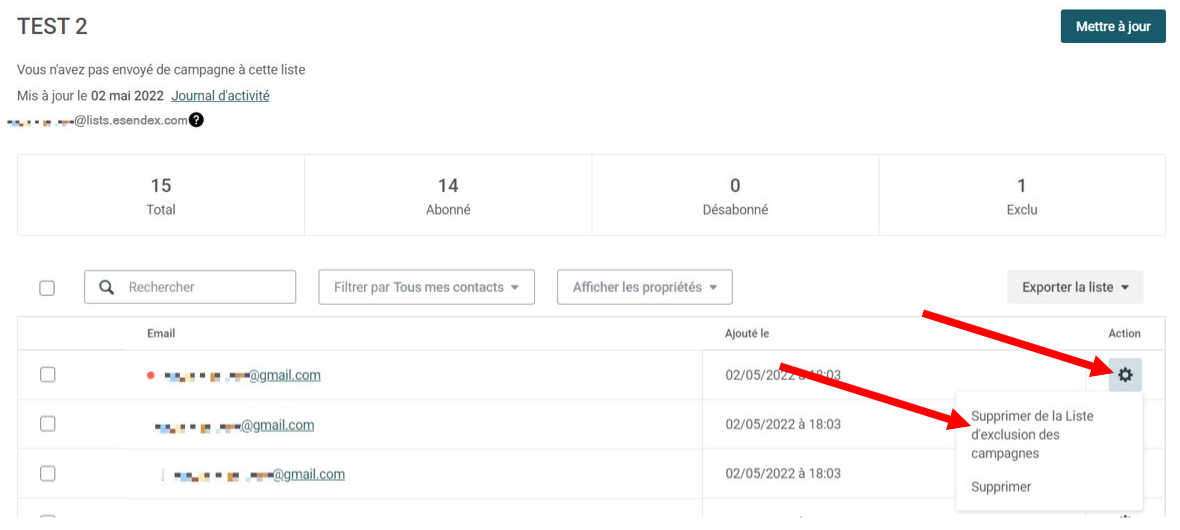Click into the Rechercher search field
This screenshot has height=530, width=1180.
[x=190, y=287]
